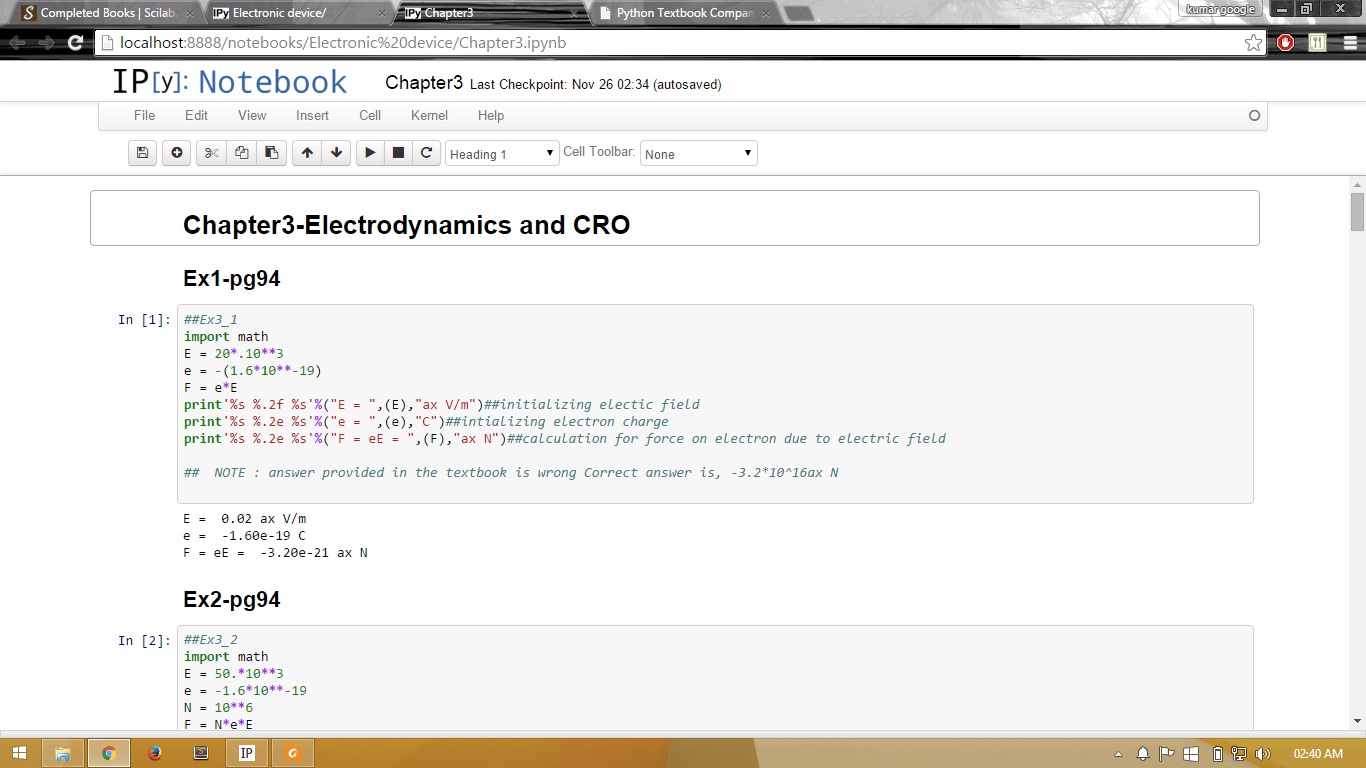Click the kernel status indicator circle
Screen dimensions: 1366x768
click(1253, 115)
